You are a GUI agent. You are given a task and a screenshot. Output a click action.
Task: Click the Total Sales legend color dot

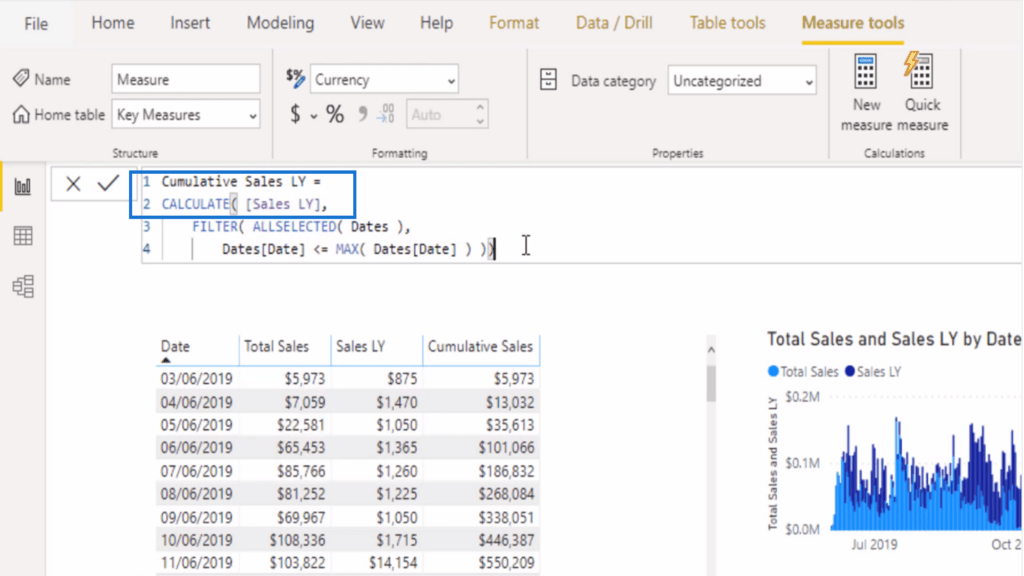tap(773, 372)
